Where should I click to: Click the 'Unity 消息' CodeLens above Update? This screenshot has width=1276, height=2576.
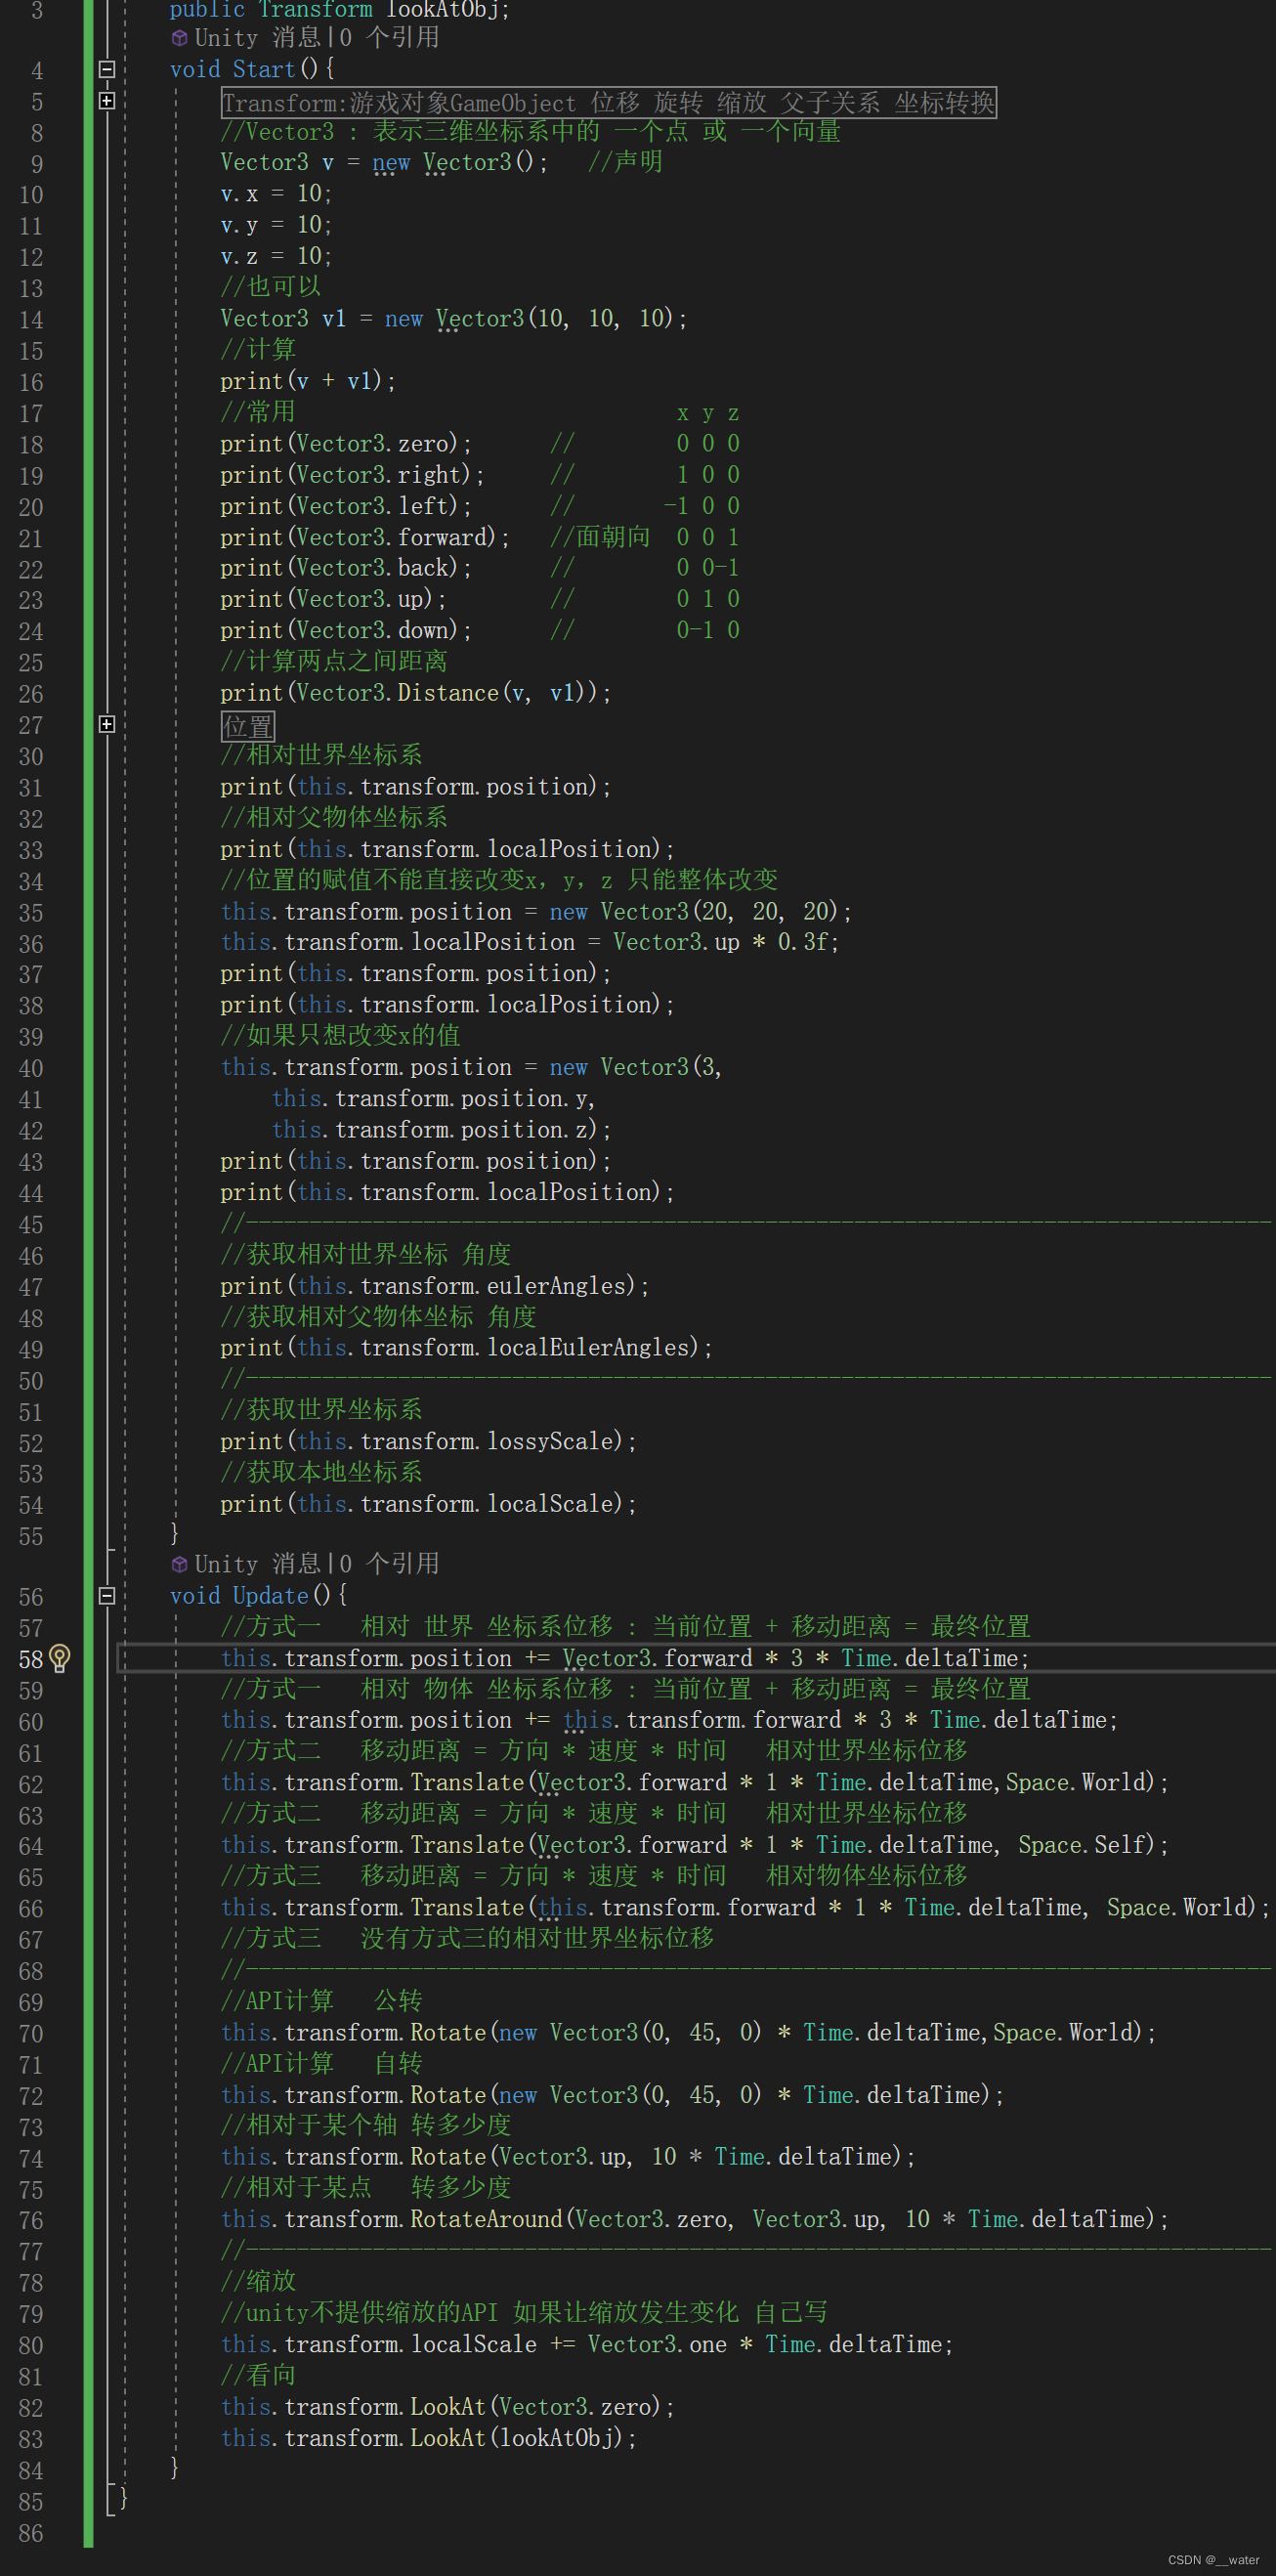click(x=257, y=1564)
